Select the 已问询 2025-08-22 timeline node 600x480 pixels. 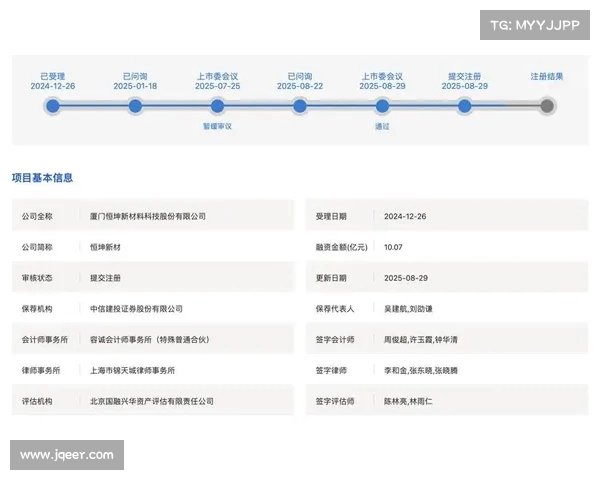click(x=300, y=106)
